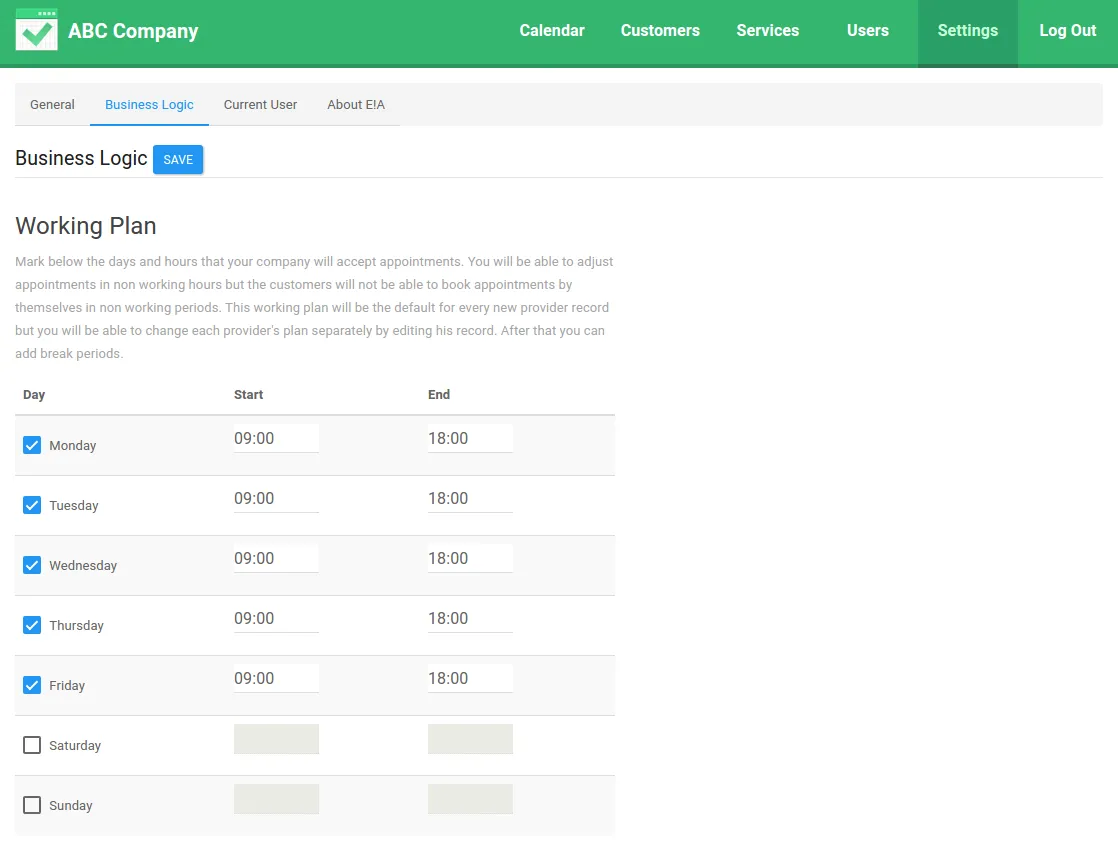Switch to the General tab
The image size is (1118, 863).
click(x=52, y=105)
